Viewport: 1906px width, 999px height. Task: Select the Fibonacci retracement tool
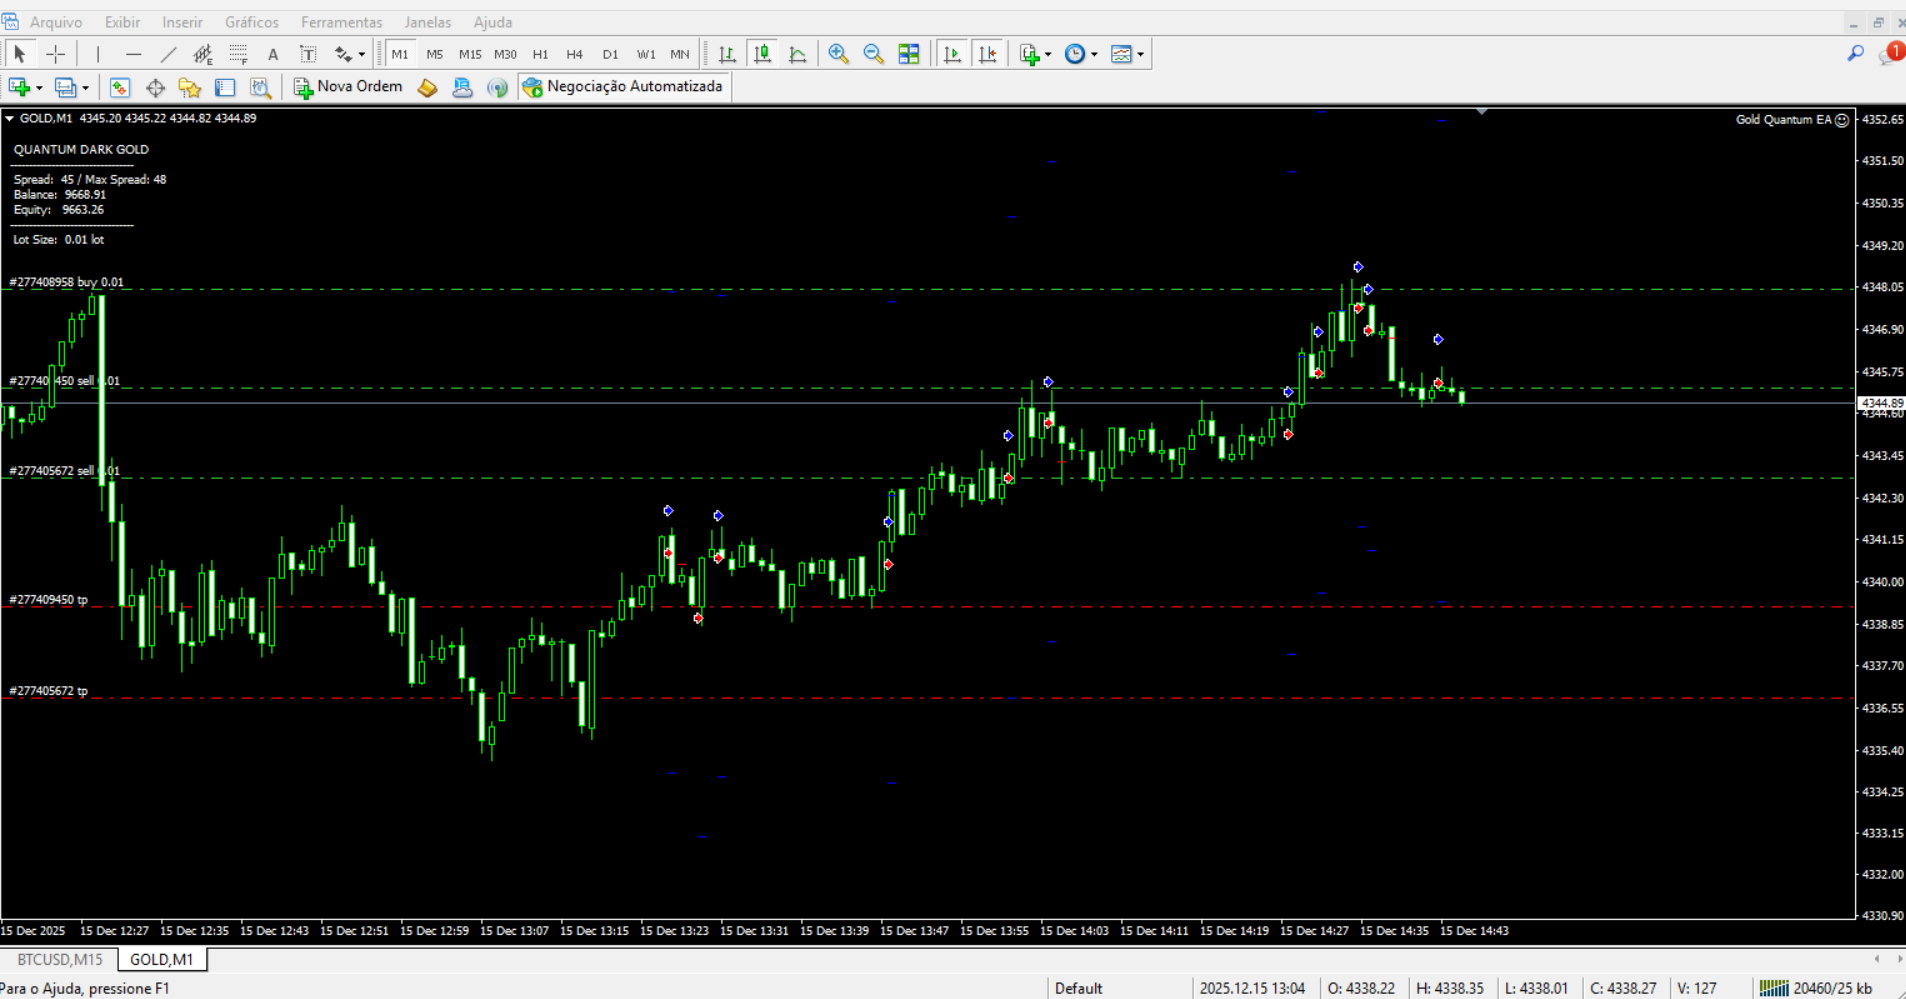238,53
